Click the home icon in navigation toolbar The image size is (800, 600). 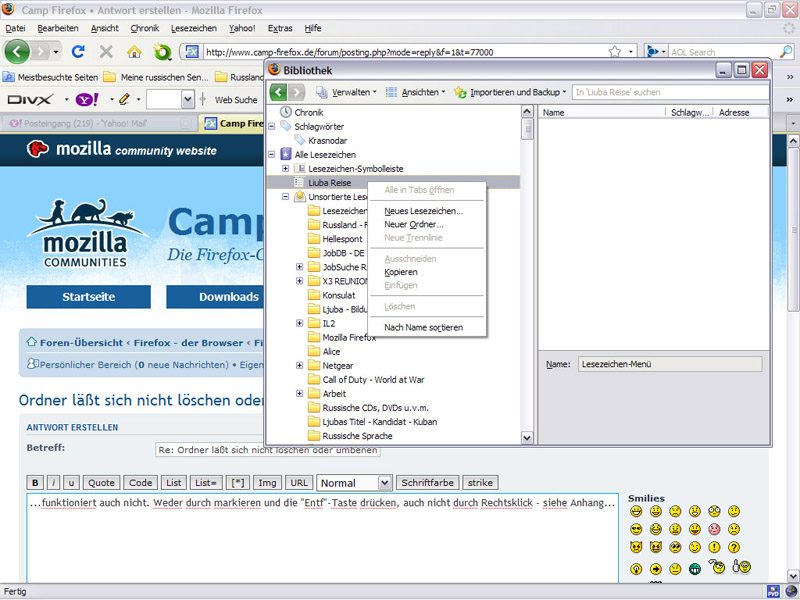[x=134, y=51]
